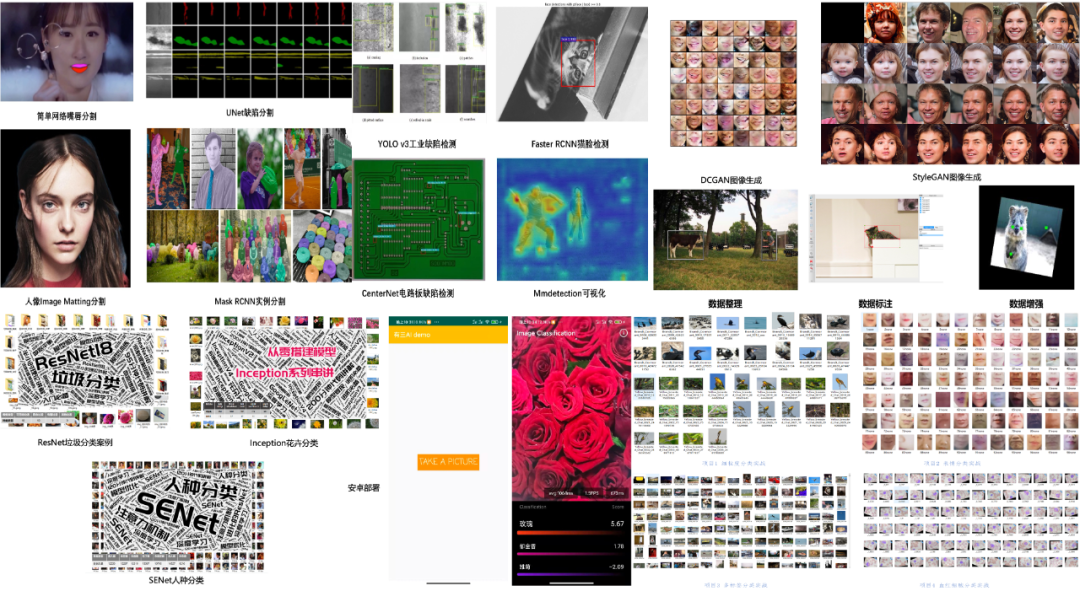
Task: Tap the info icon beside Image Classification
Action: 623,333
